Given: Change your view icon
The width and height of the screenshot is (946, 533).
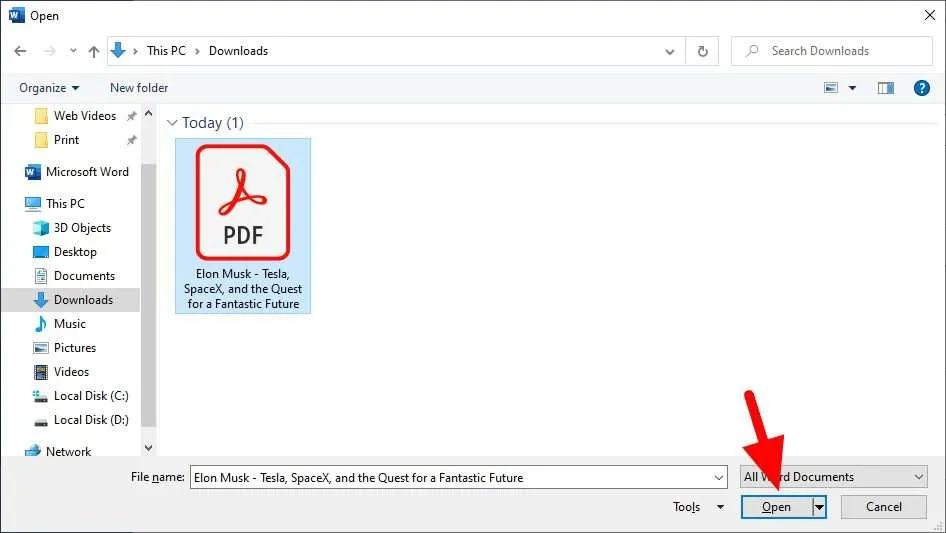Looking at the screenshot, I should click(x=831, y=88).
